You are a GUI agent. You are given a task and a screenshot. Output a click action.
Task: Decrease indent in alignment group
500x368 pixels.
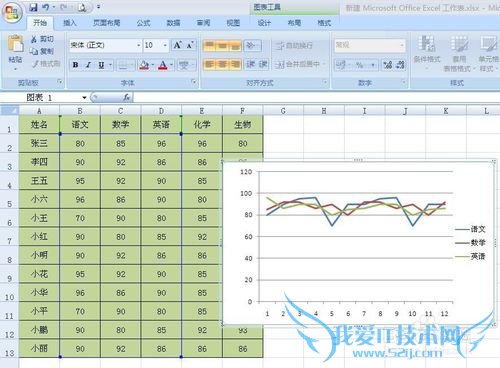pyautogui.click(x=250, y=64)
